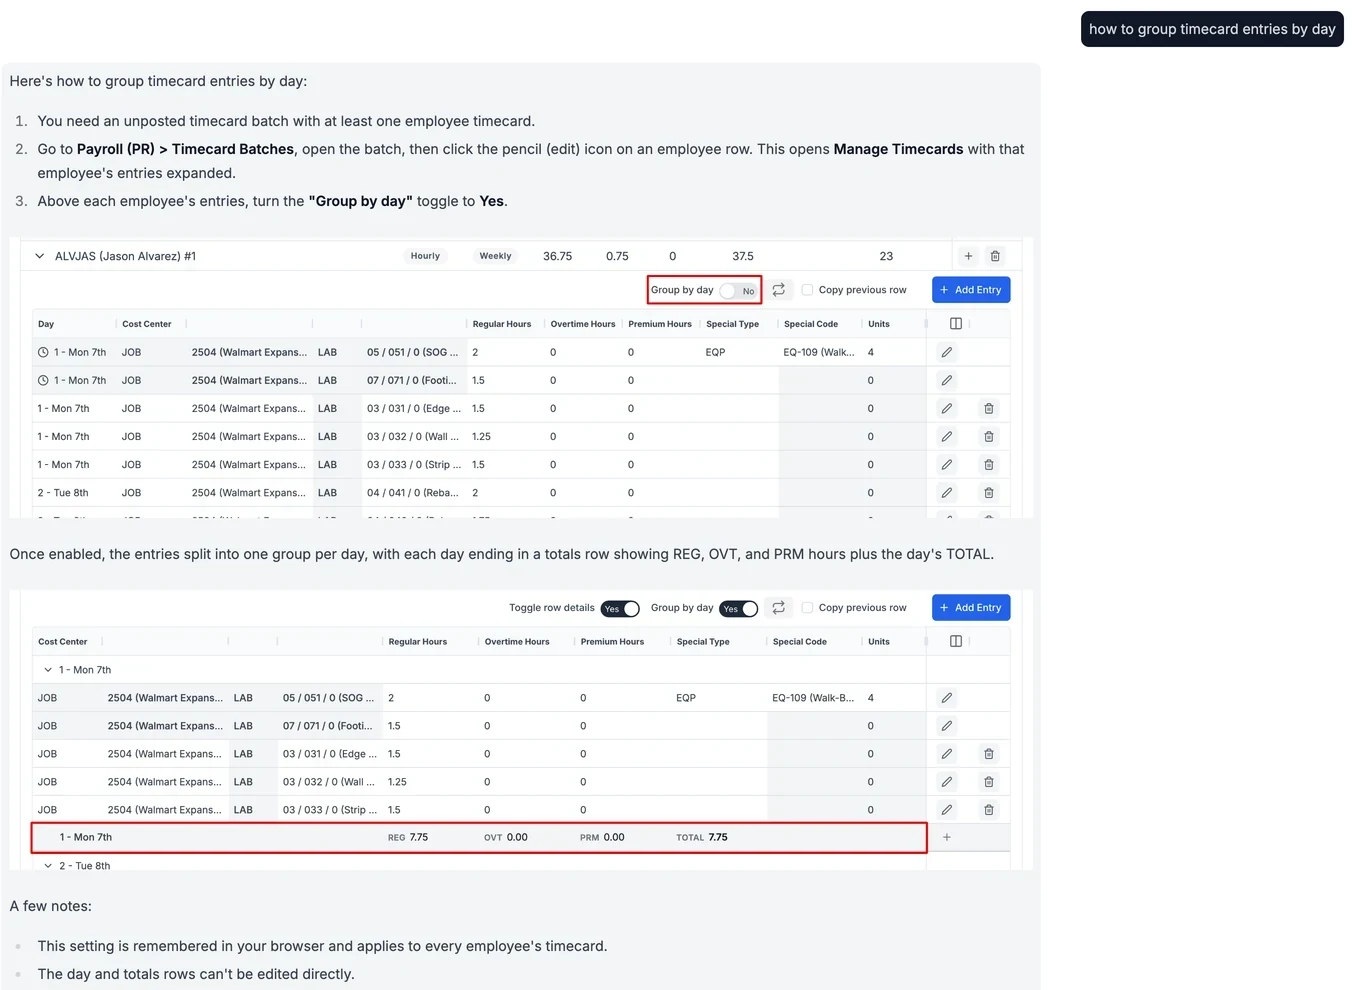Click Add Entry beside the Group by day No toggle
Image resolution: width=1352 pixels, height=990 pixels.
point(971,290)
